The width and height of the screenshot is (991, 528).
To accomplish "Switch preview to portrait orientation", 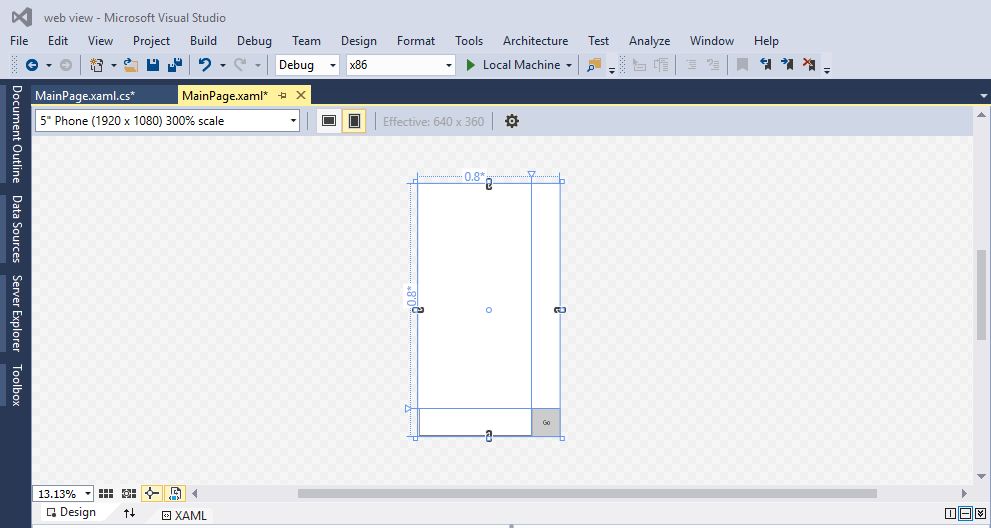I will click(x=354, y=121).
